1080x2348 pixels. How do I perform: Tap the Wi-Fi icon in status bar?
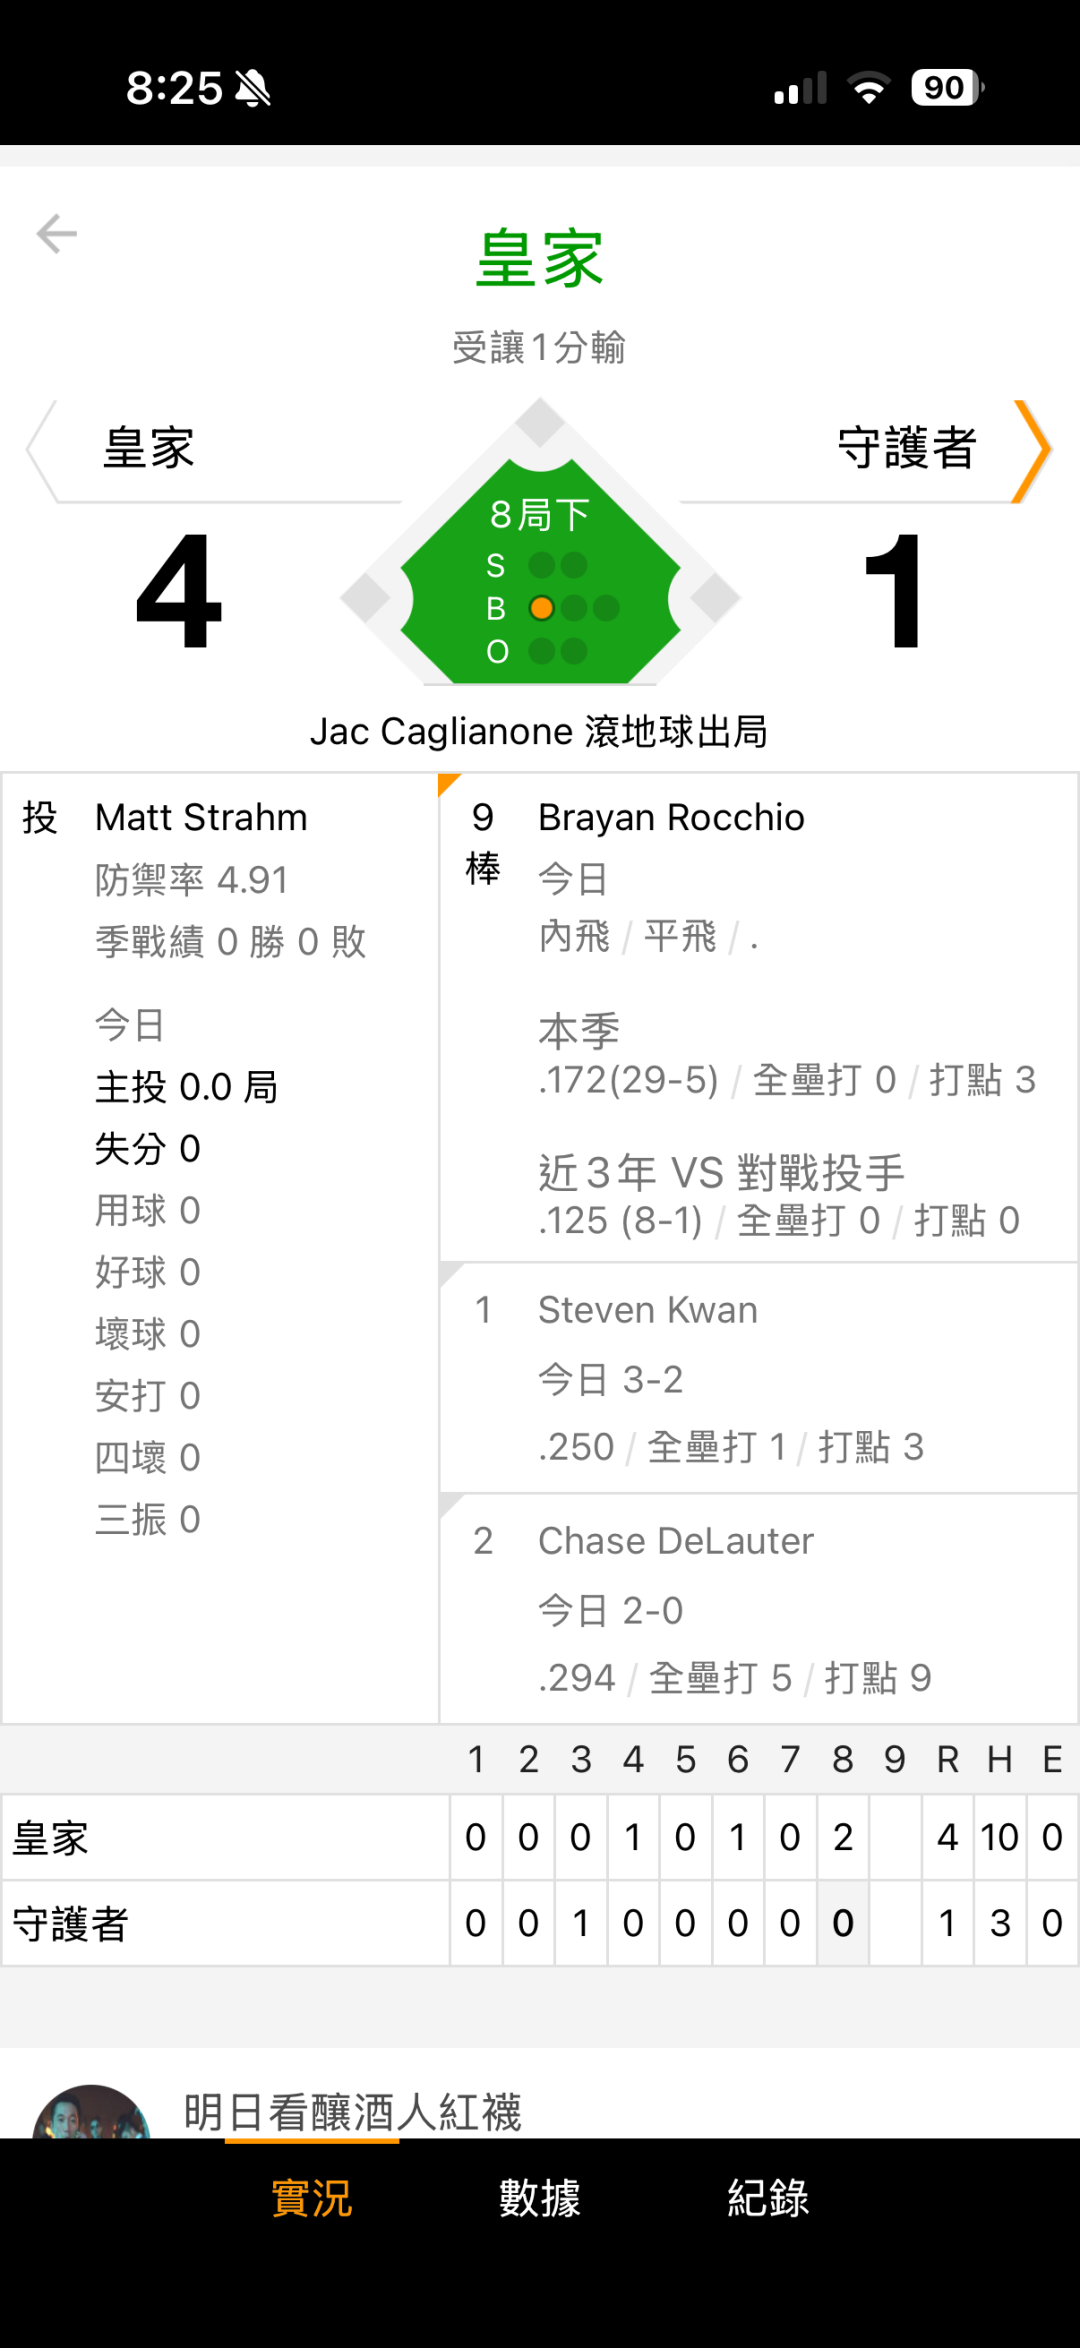pyautogui.click(x=868, y=89)
